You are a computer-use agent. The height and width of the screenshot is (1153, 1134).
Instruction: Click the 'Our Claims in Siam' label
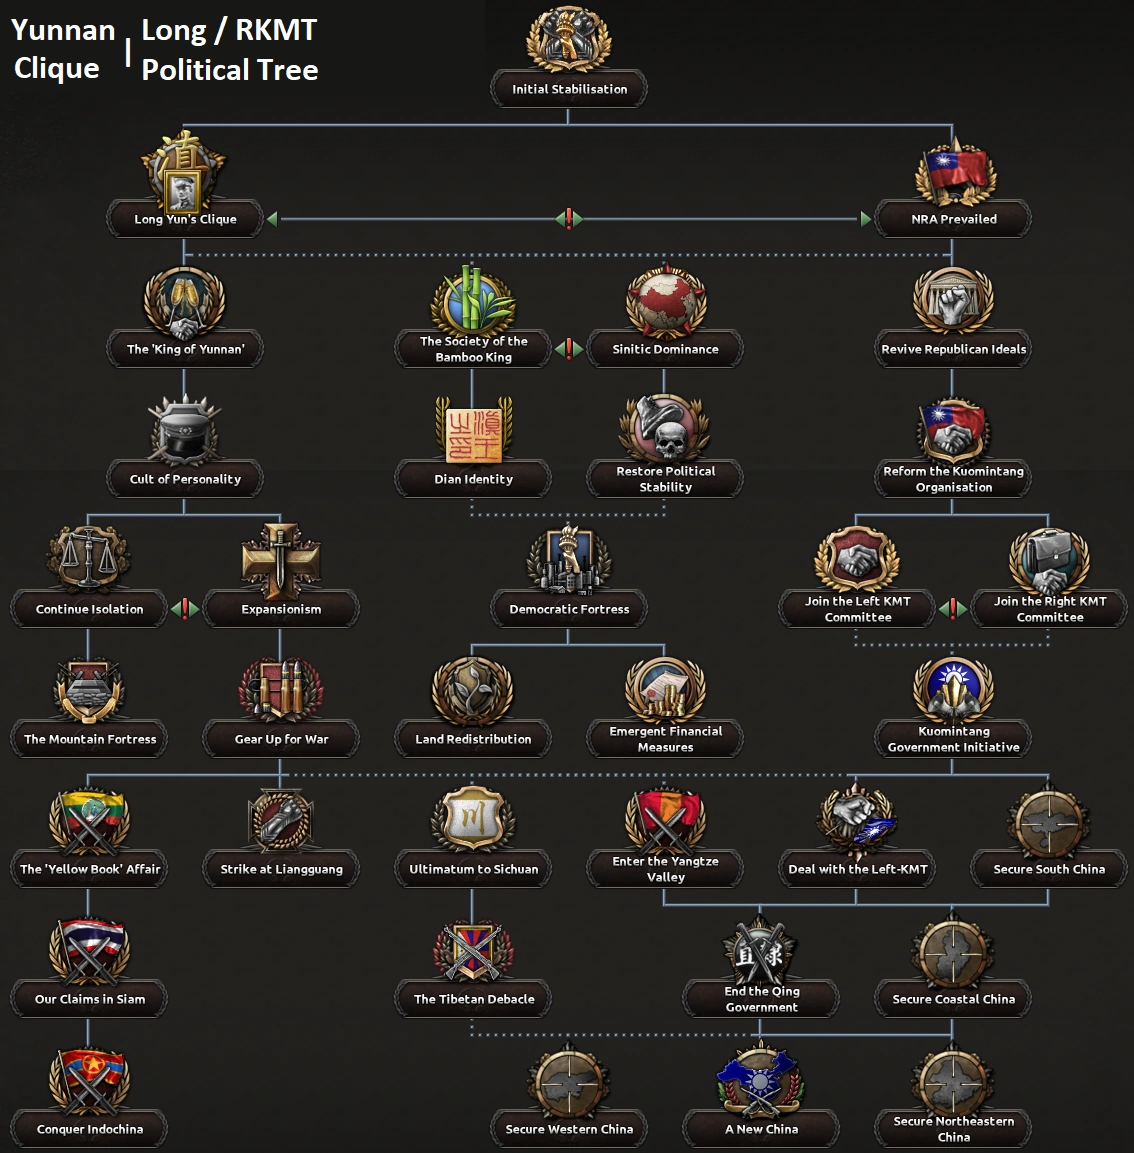pos(90,999)
